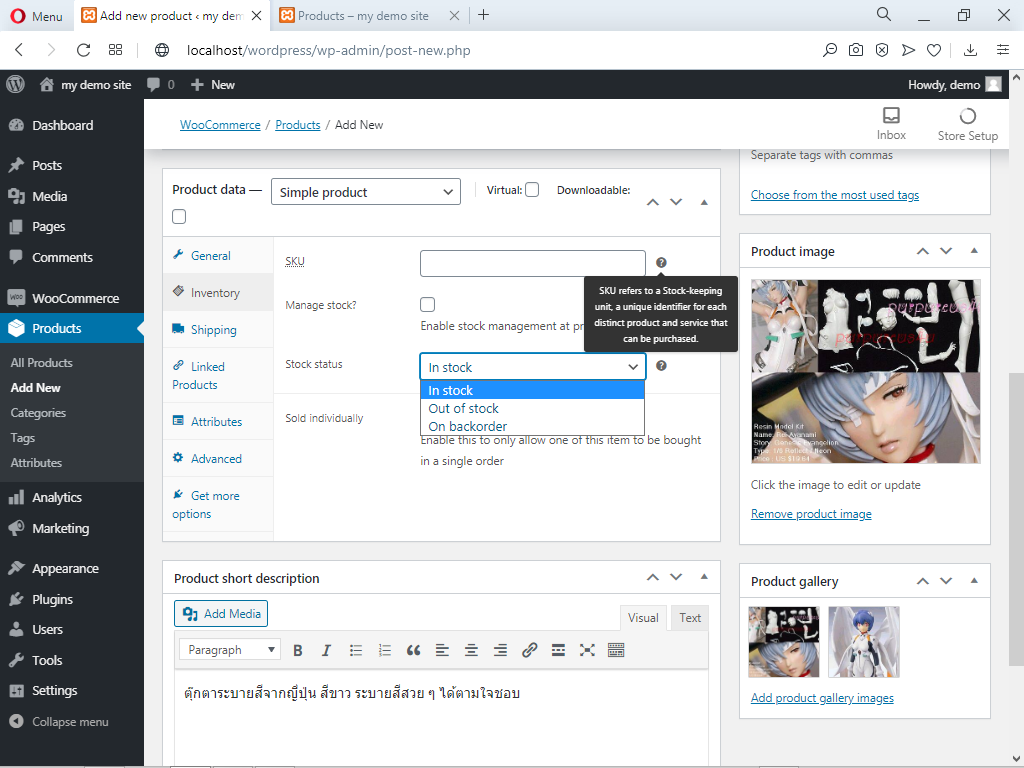Click the Stock status help icon

point(661,366)
